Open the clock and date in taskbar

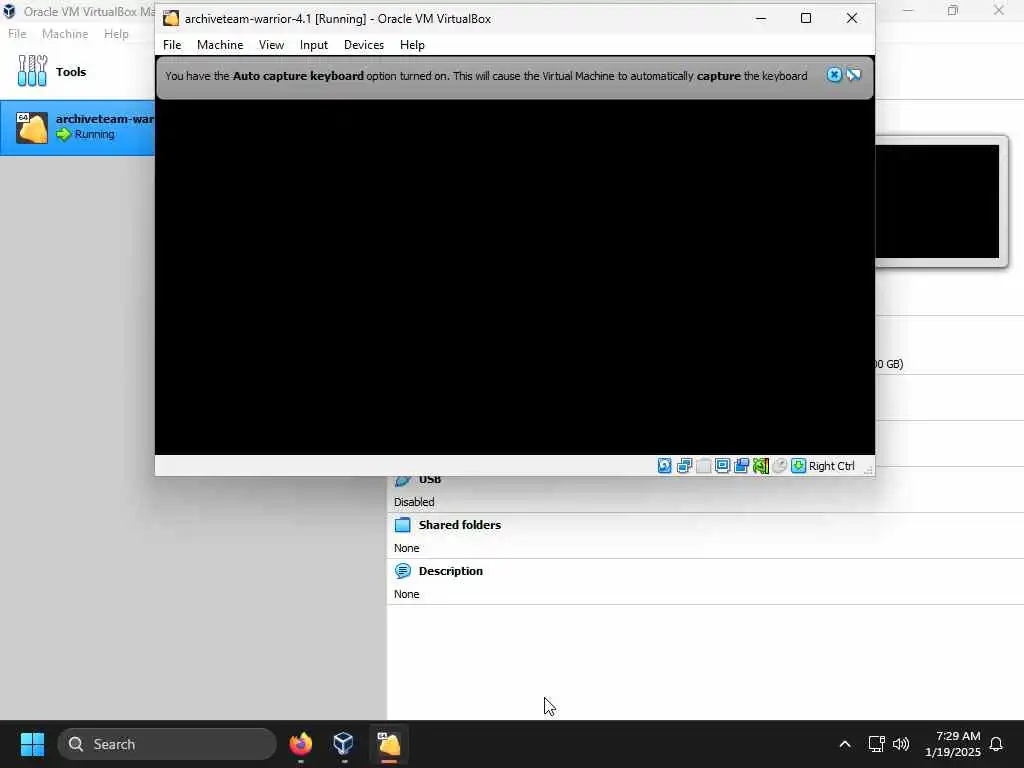(953, 744)
